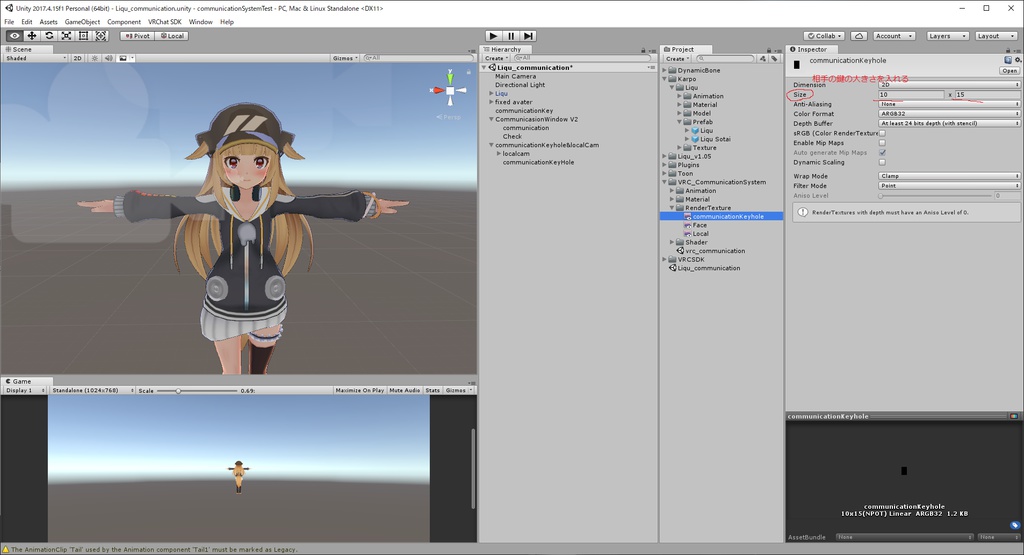Open the Component menu
Screen dimensions: 1024x555
(124, 22)
